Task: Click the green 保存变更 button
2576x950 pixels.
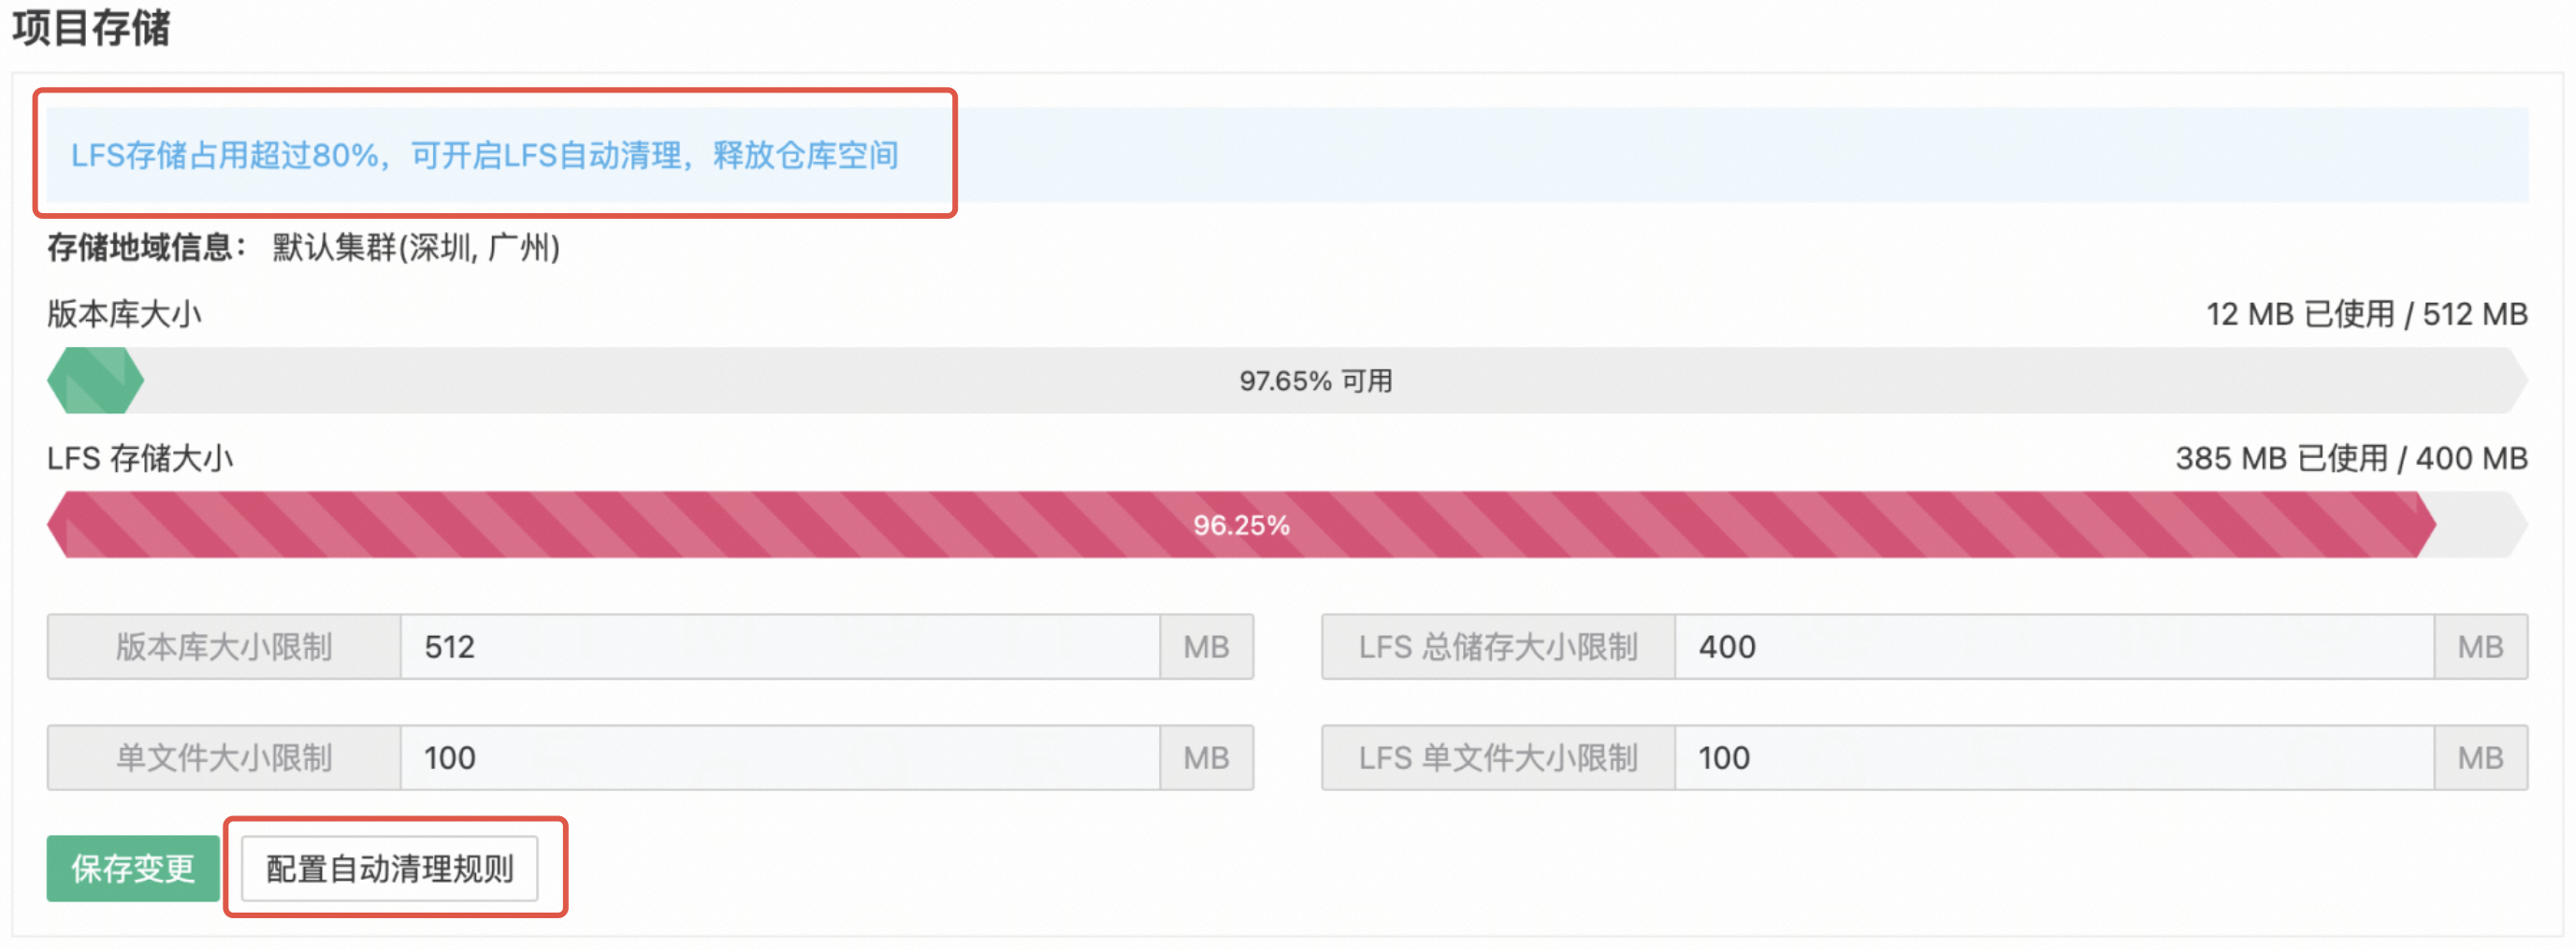Action: point(133,868)
